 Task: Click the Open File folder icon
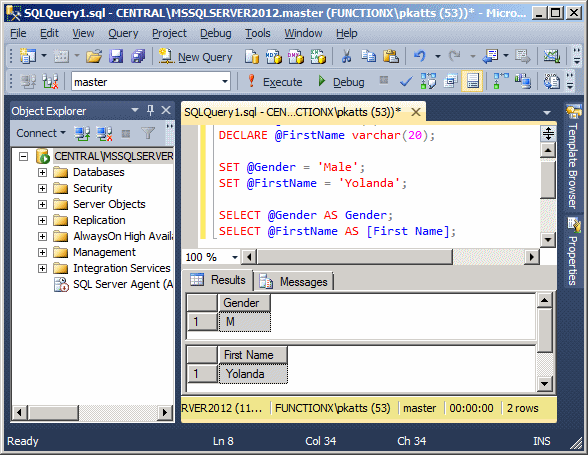coord(94,56)
